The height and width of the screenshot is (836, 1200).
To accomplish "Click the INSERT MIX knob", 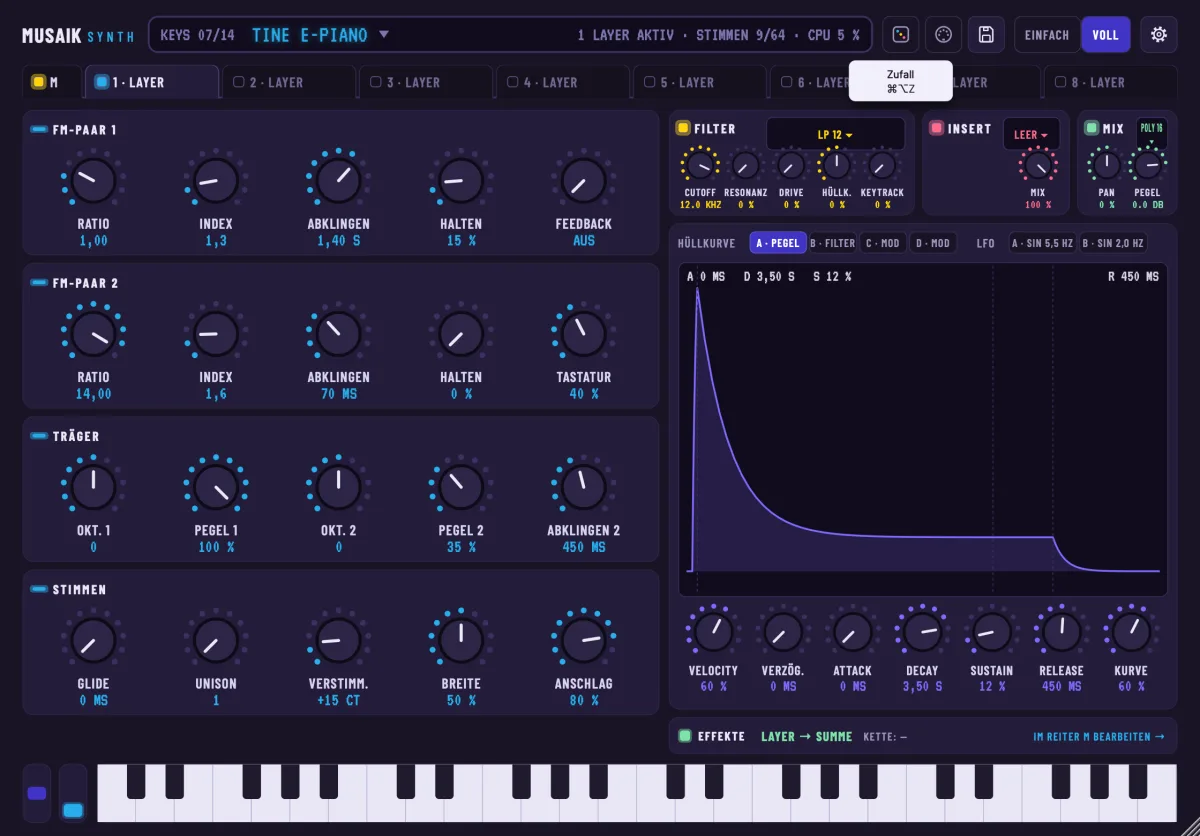I will coord(1038,165).
